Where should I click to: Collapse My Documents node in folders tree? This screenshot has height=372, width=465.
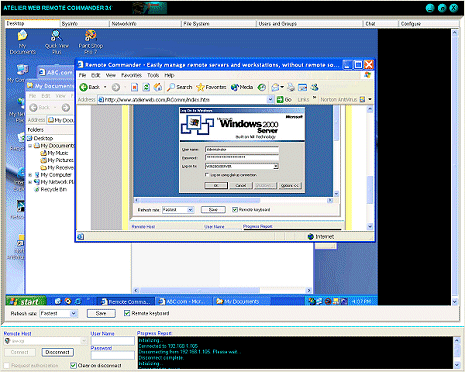pos(30,146)
